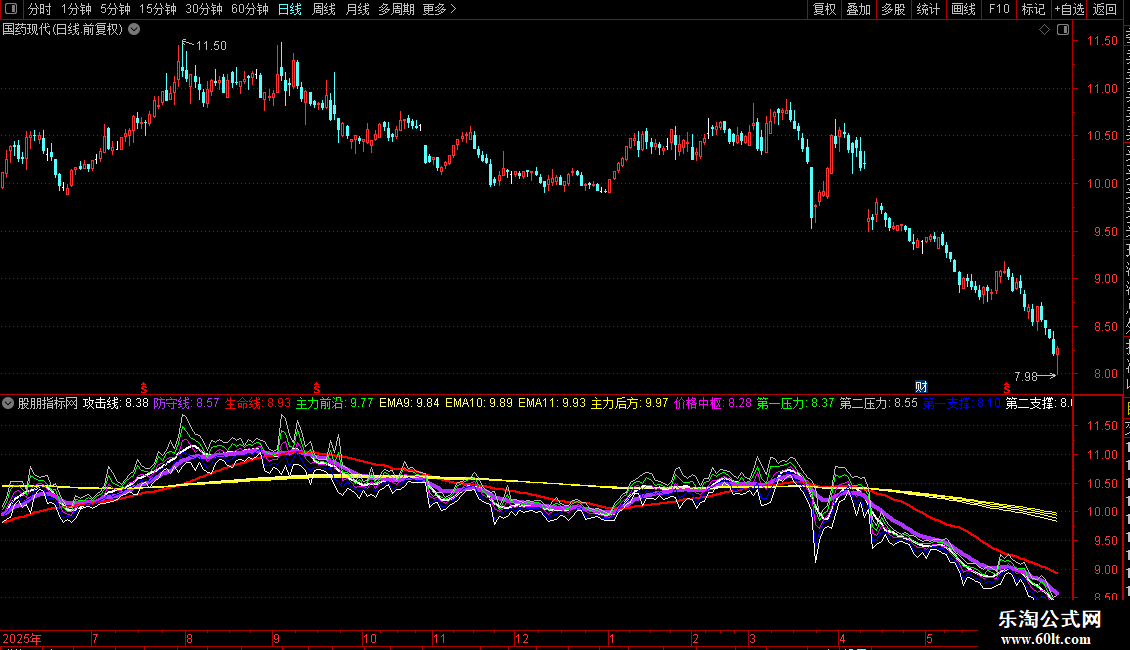This screenshot has height=650, width=1130.
Task: Click the 攻击线: 8.38 indicator value
Action: 116,404
